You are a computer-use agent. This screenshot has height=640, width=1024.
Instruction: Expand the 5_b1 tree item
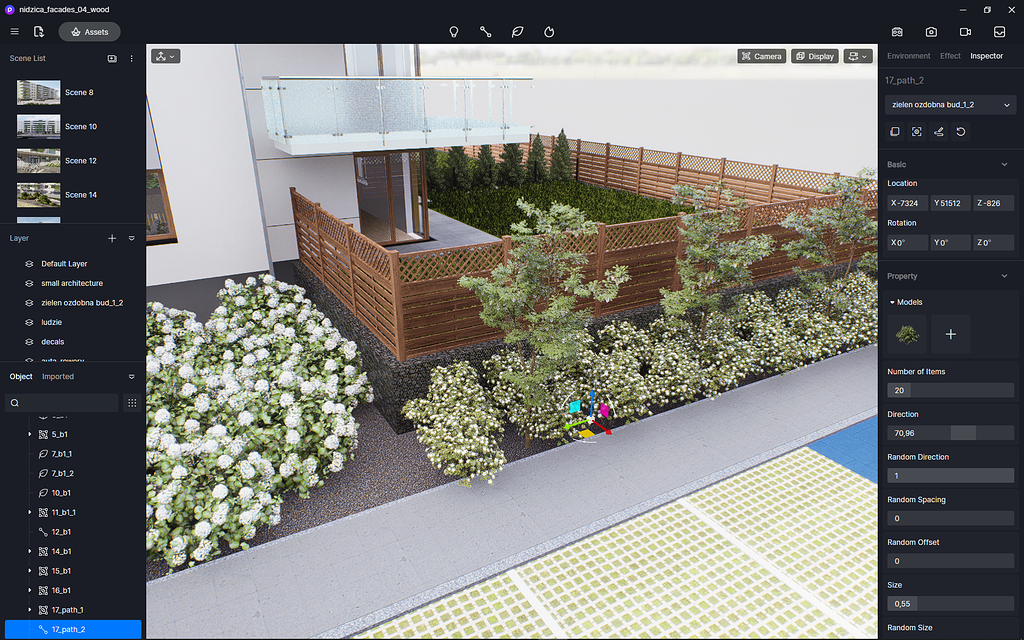[x=29, y=434]
